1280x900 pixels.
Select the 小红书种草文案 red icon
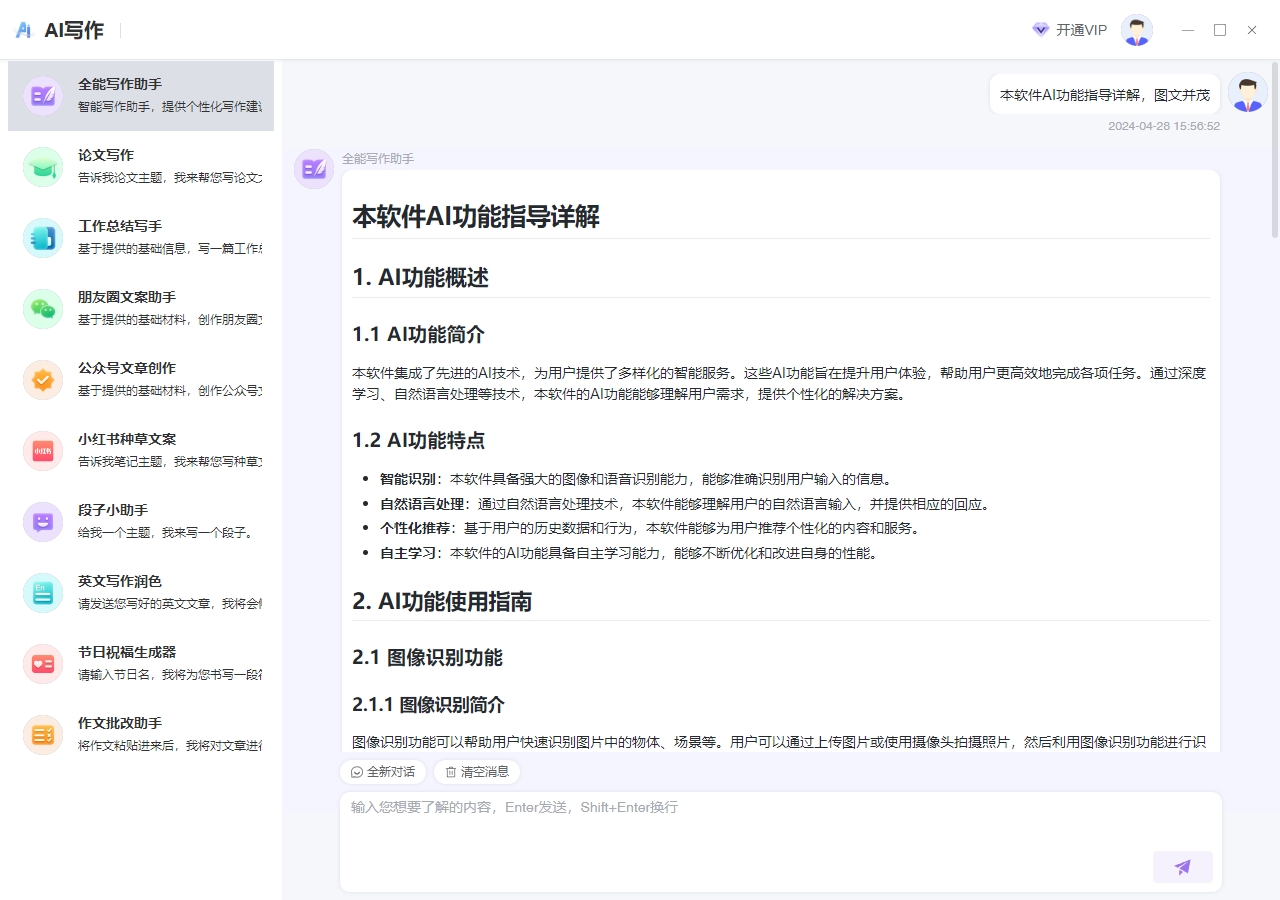43,451
